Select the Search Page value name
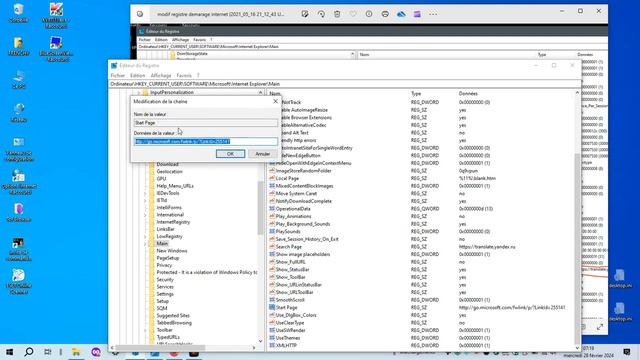This screenshot has height=360, width=640. point(289,247)
